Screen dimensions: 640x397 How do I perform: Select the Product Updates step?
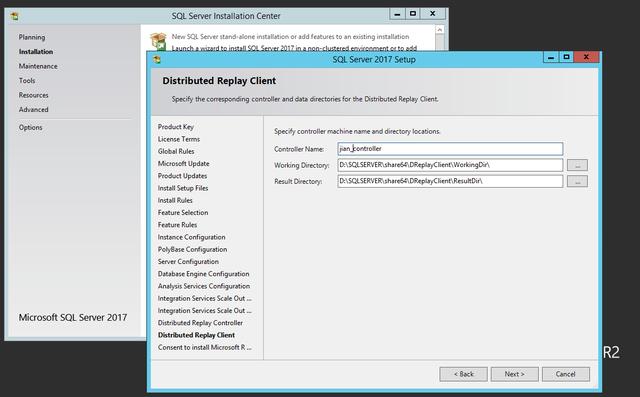(x=182, y=176)
